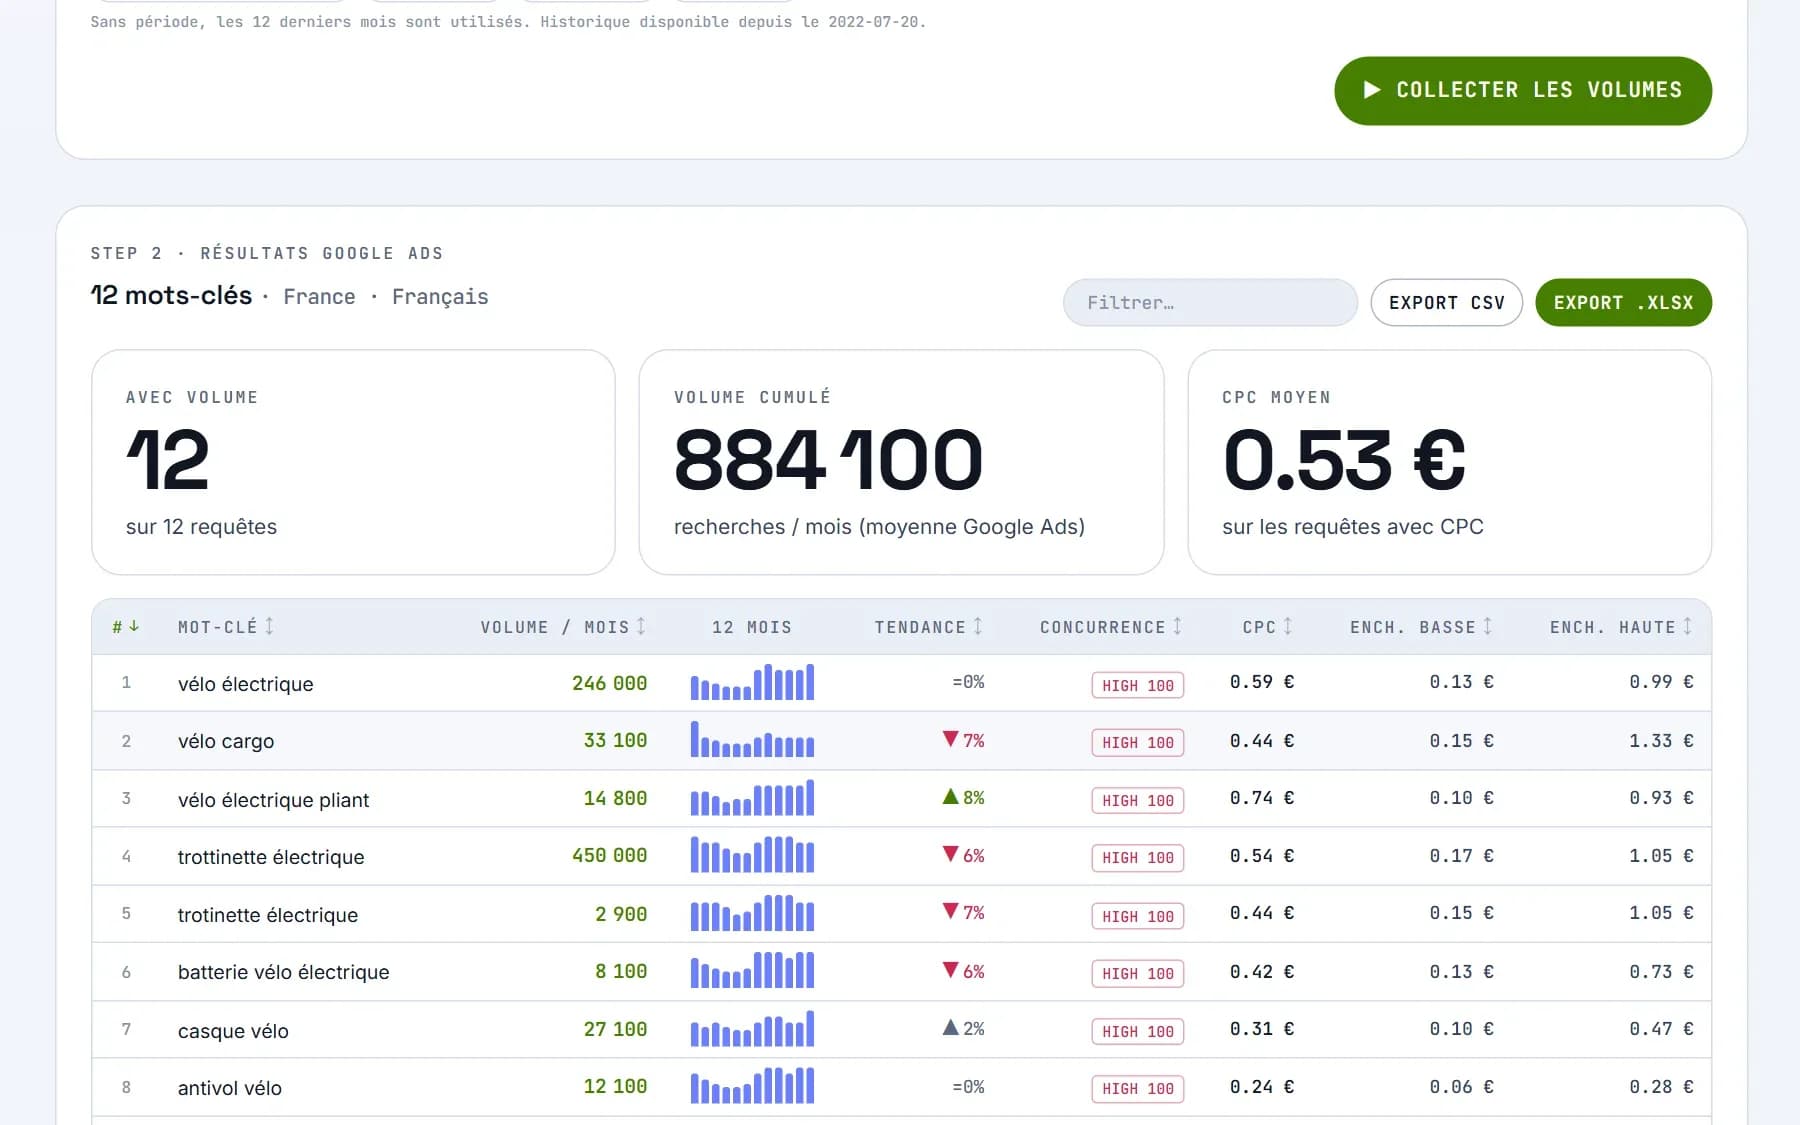Viewport: 1800px width, 1125px height.
Task: Click the 450 000 volume value
Action: [x=609, y=855]
